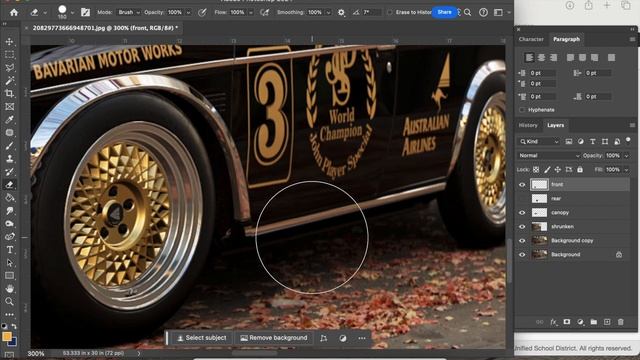
Task: Add a layer style (fx) icon
Action: pos(553,322)
